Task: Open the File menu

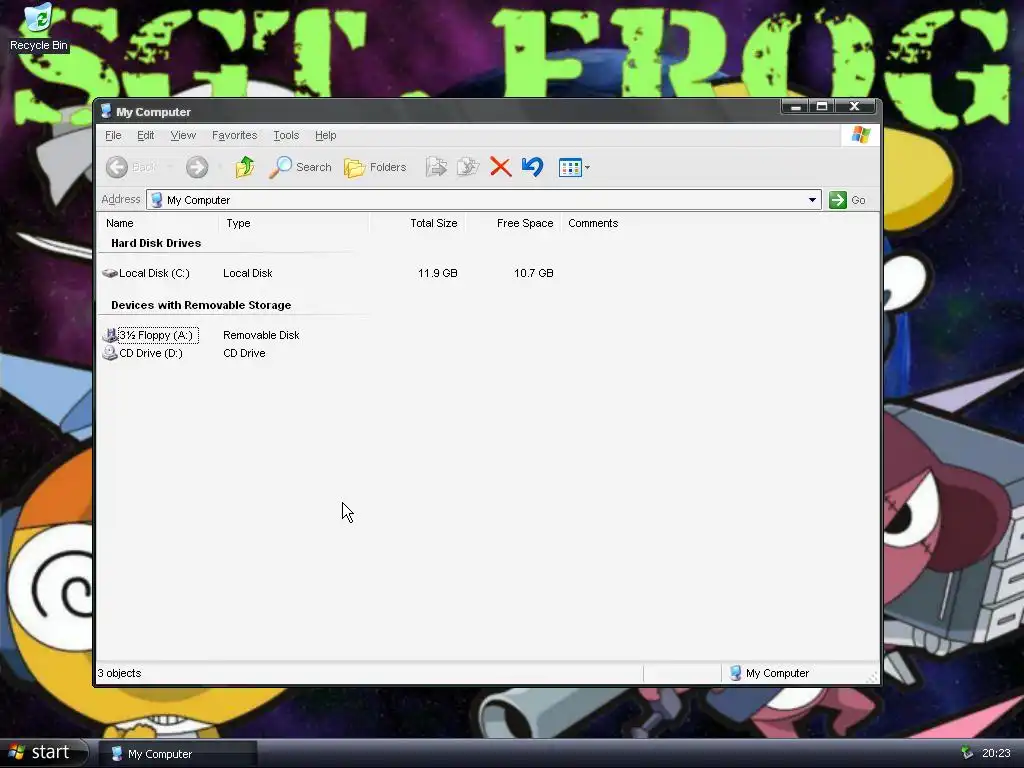Action: (113, 135)
